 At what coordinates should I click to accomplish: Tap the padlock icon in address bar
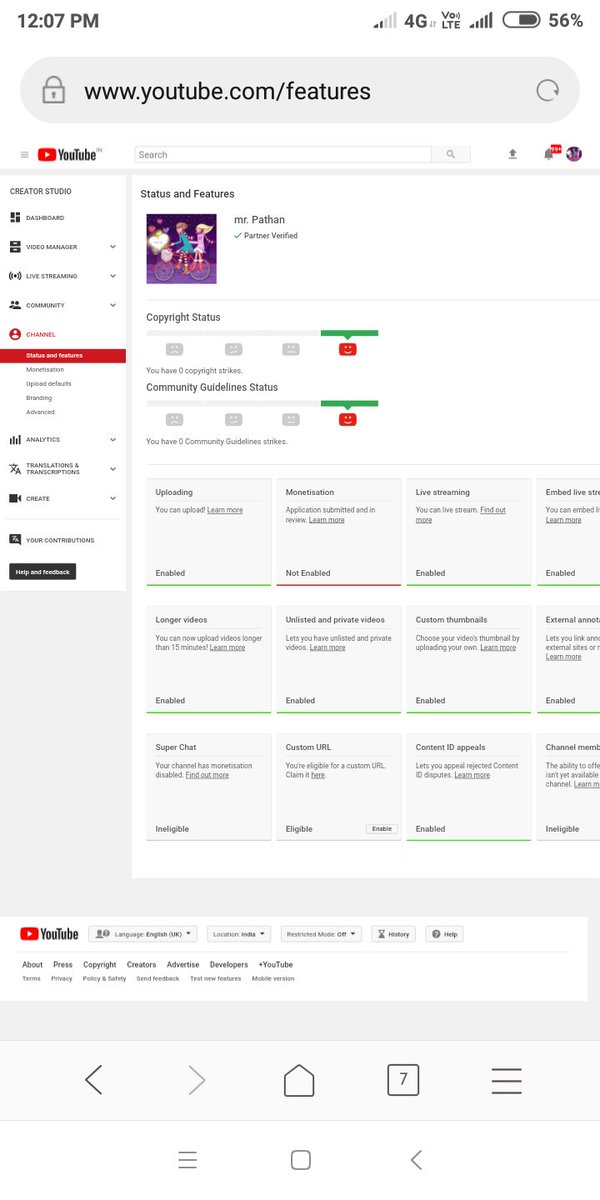pyautogui.click(x=53, y=91)
